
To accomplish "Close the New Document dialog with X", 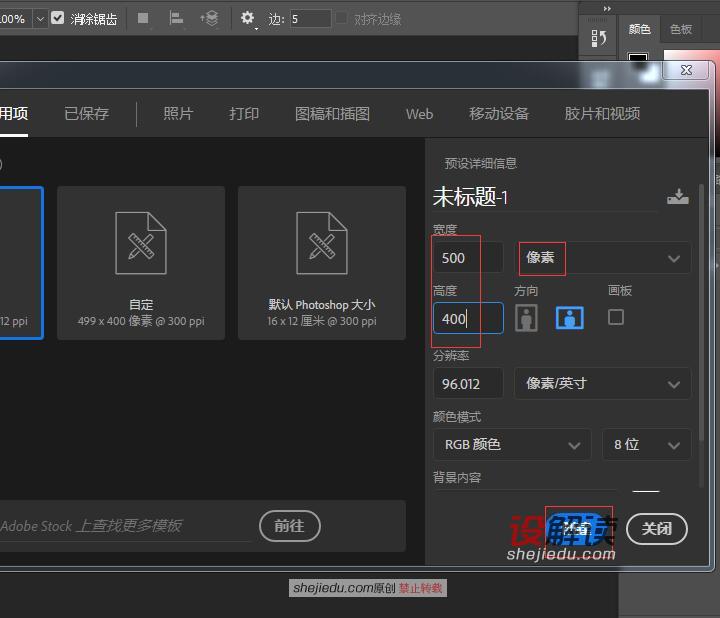I will click(686, 70).
